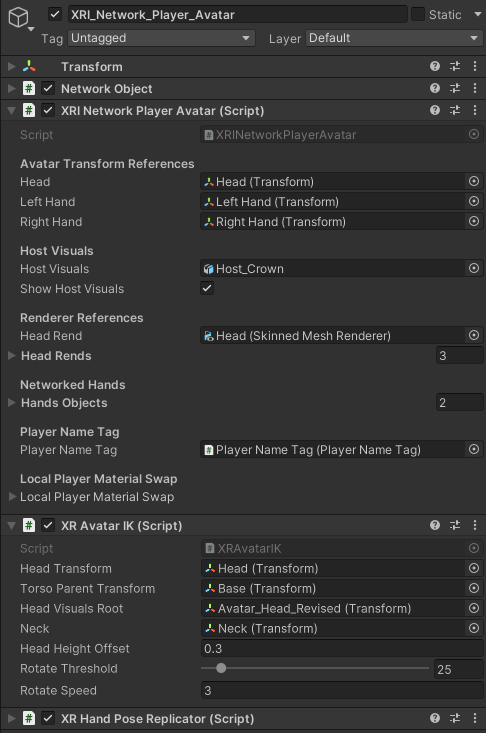Open Network Object three-dot menu

[x=475, y=88]
